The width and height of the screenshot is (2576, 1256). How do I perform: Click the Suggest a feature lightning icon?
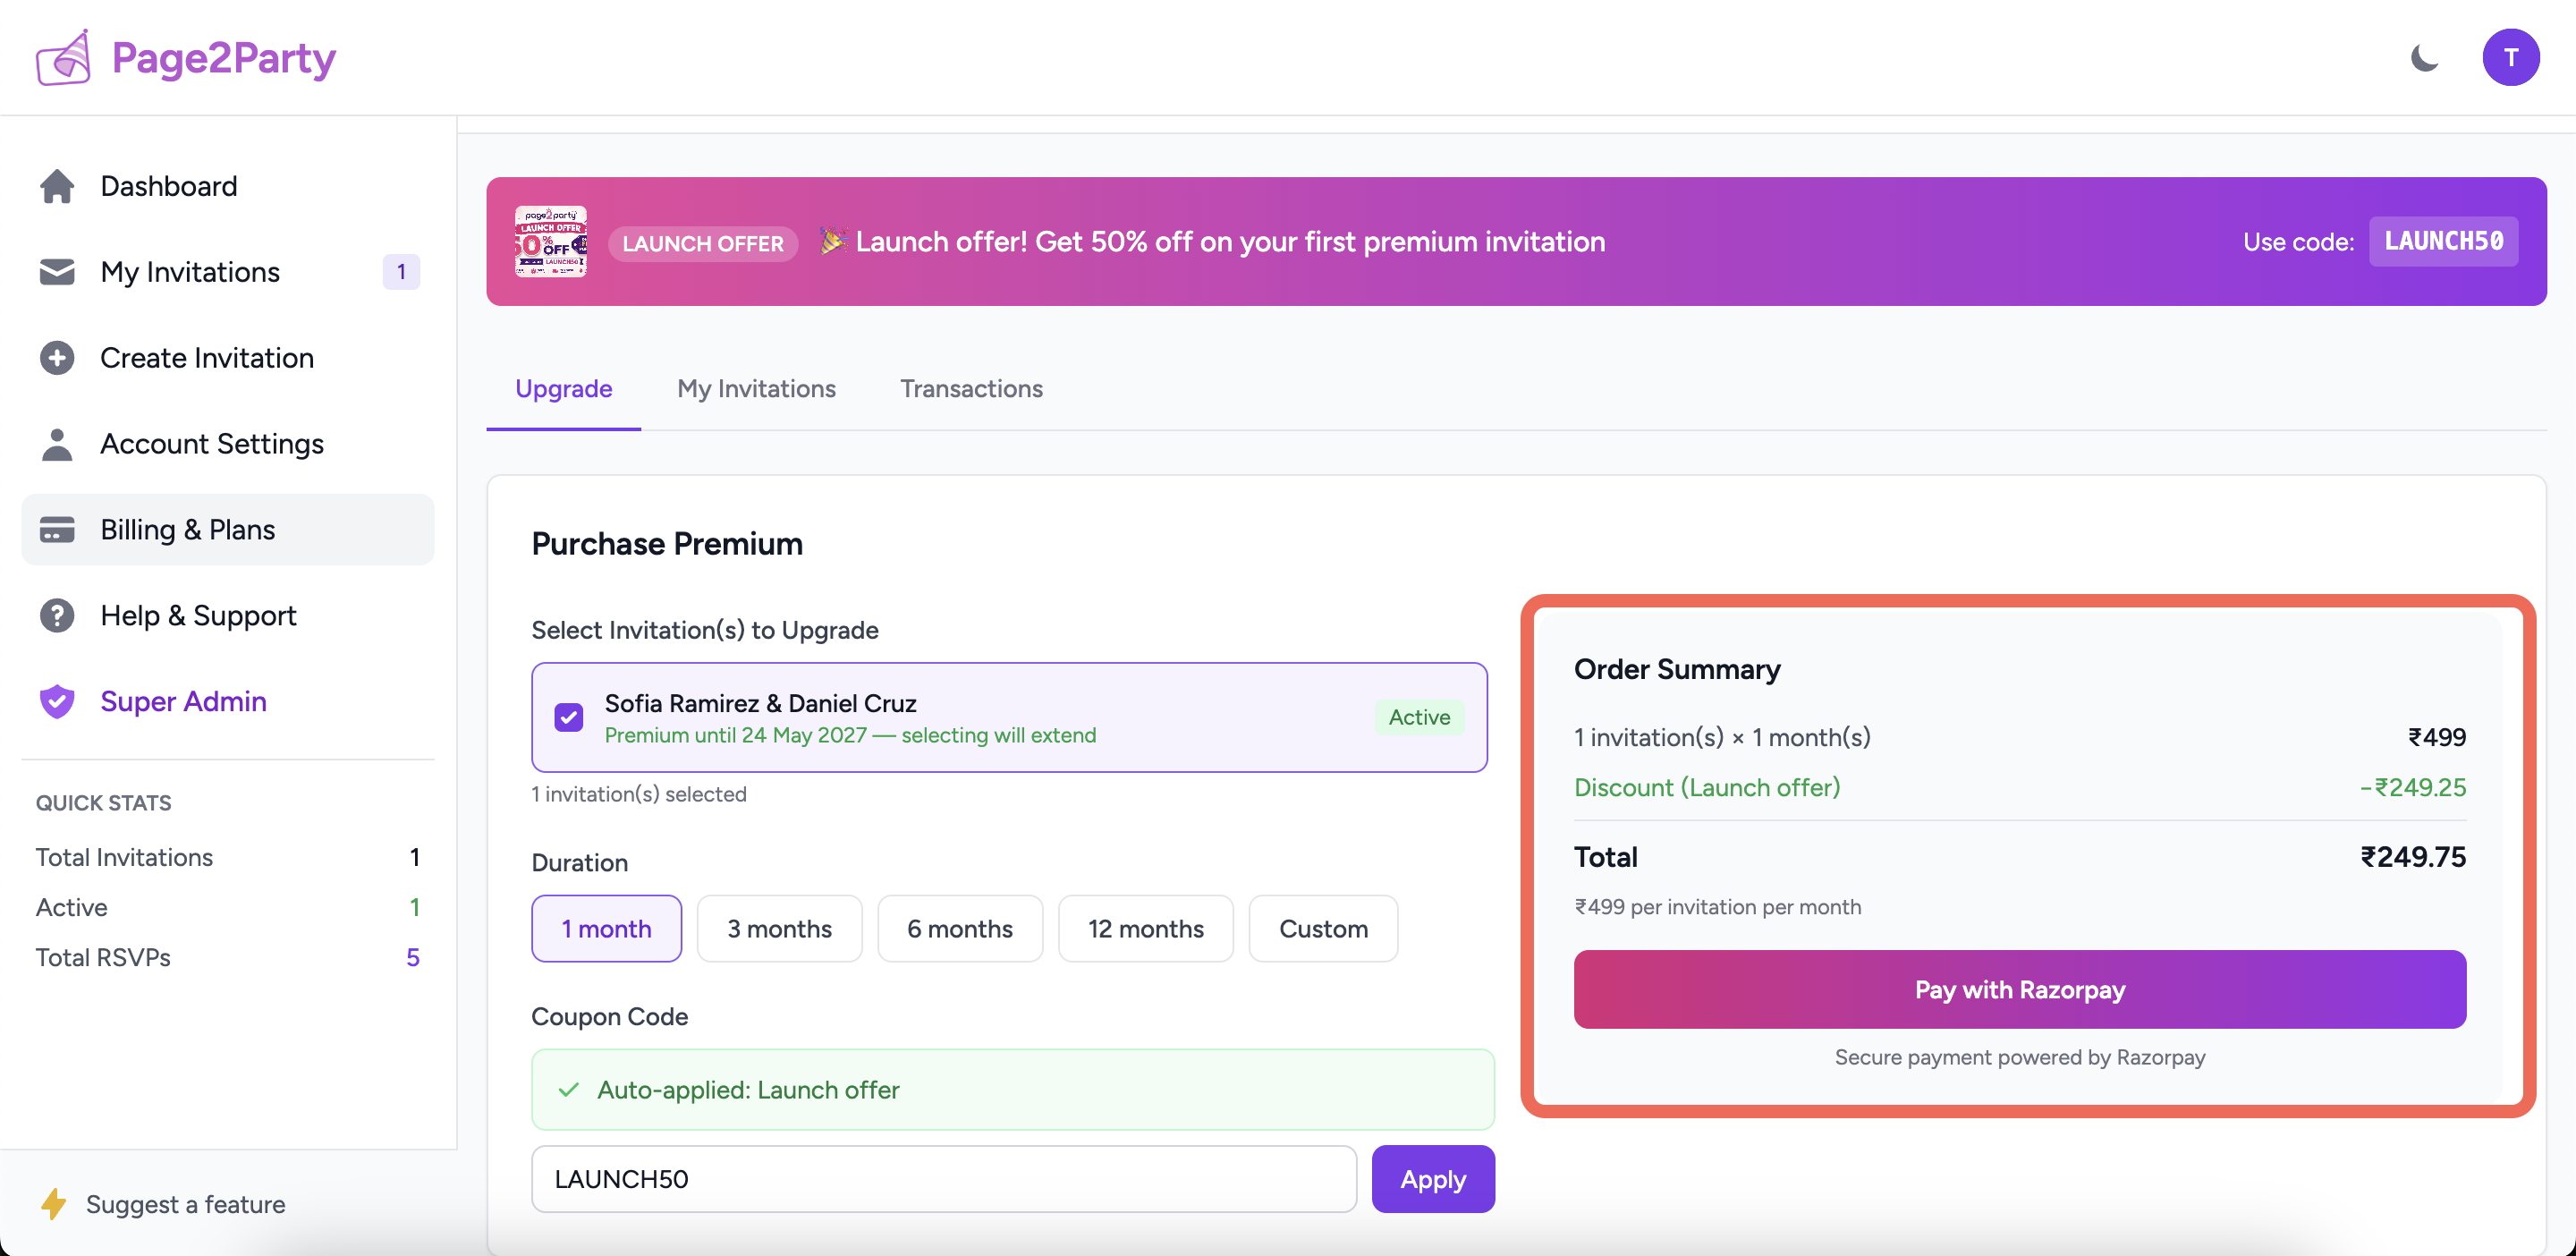54,1204
